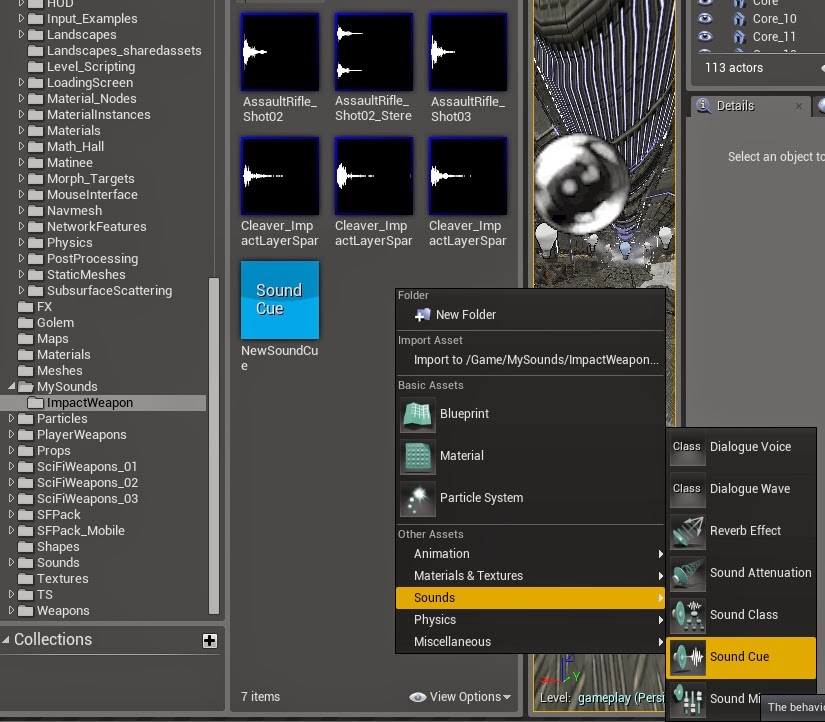Select Sound Cue in the Sounds submenu
The image size is (825, 722).
741,657
